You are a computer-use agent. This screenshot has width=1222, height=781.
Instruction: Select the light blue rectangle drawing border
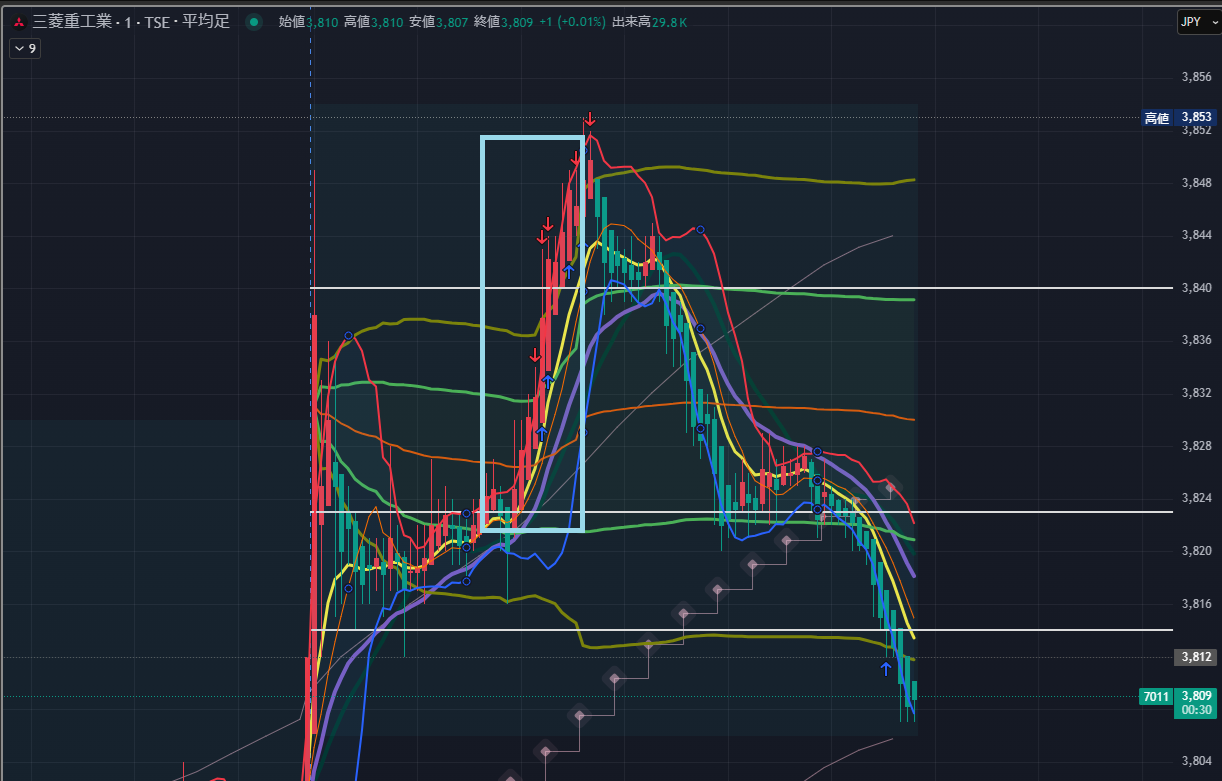[x=483, y=330]
